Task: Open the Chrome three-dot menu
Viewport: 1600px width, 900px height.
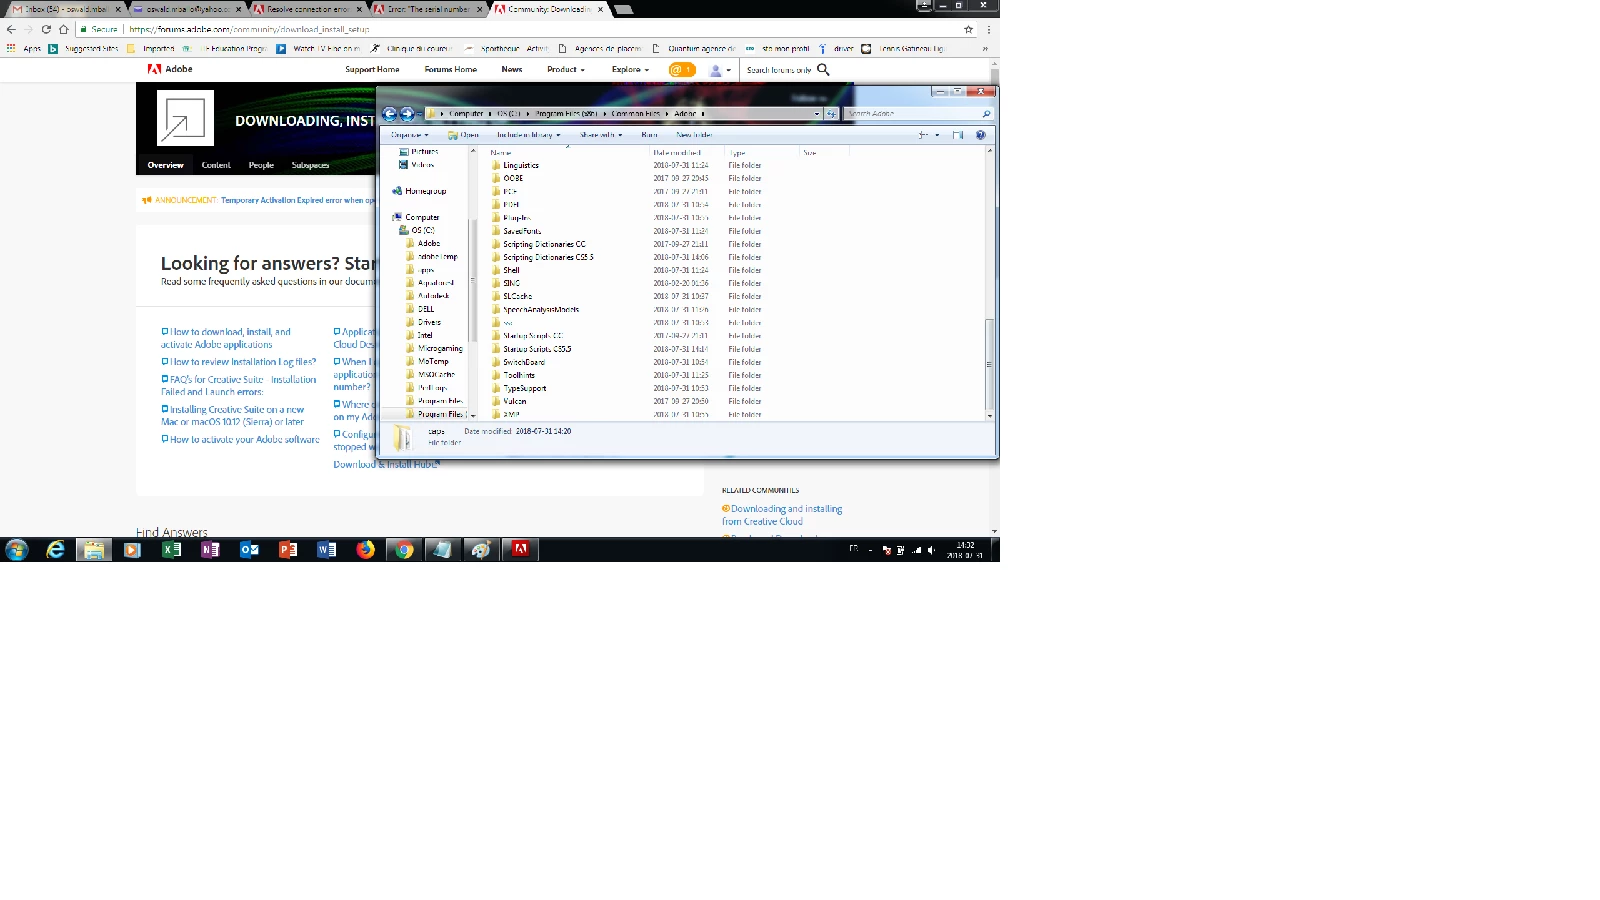Action: click(x=989, y=29)
